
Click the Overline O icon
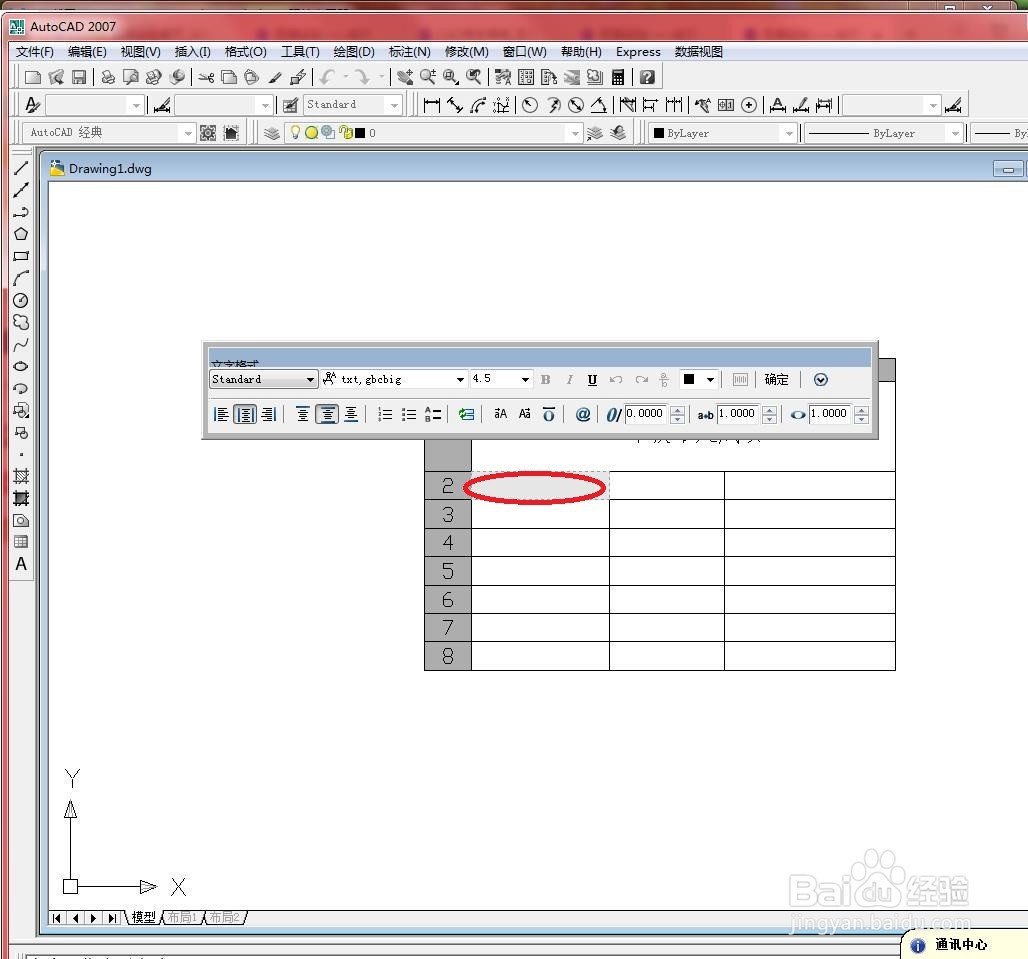click(x=549, y=414)
